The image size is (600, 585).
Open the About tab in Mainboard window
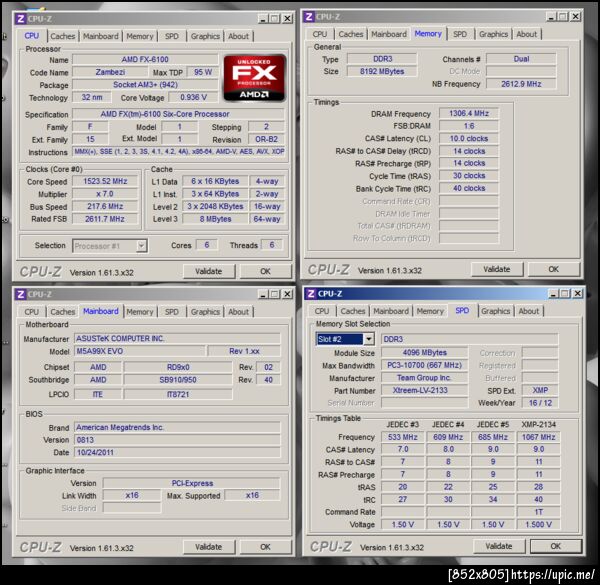point(238,312)
